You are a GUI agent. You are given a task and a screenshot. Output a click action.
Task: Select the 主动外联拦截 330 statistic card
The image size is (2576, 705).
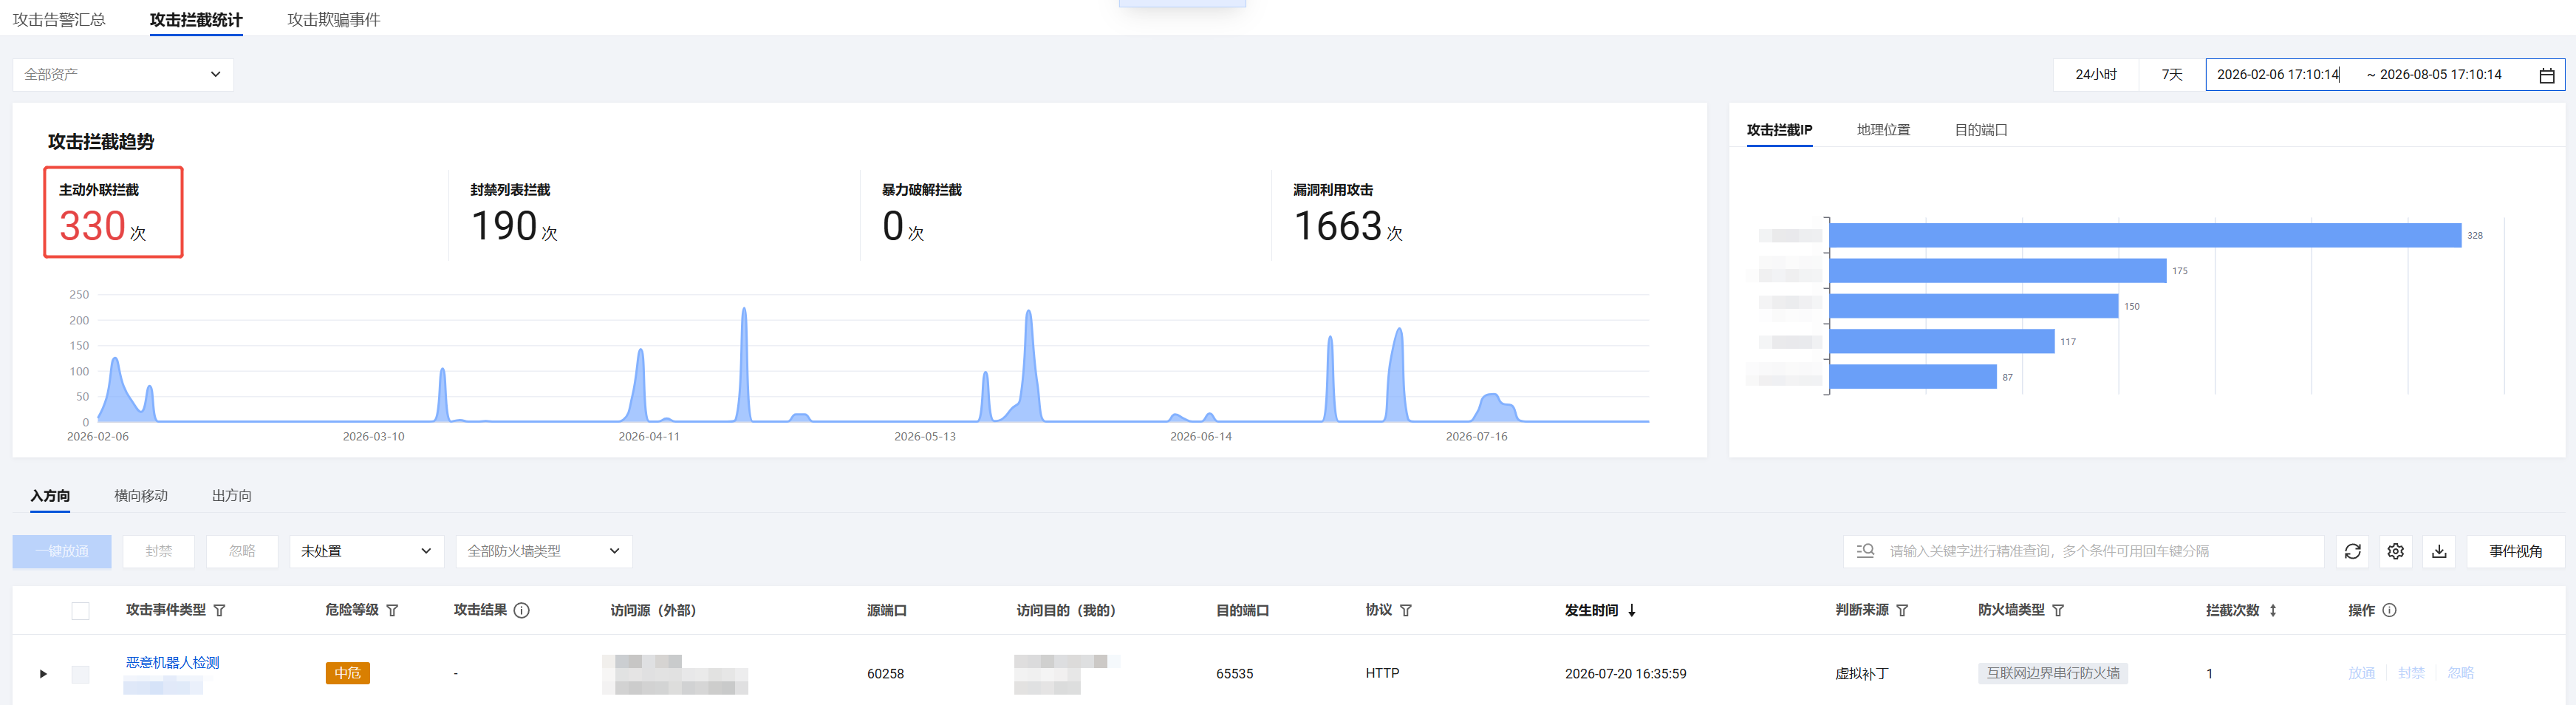113,212
